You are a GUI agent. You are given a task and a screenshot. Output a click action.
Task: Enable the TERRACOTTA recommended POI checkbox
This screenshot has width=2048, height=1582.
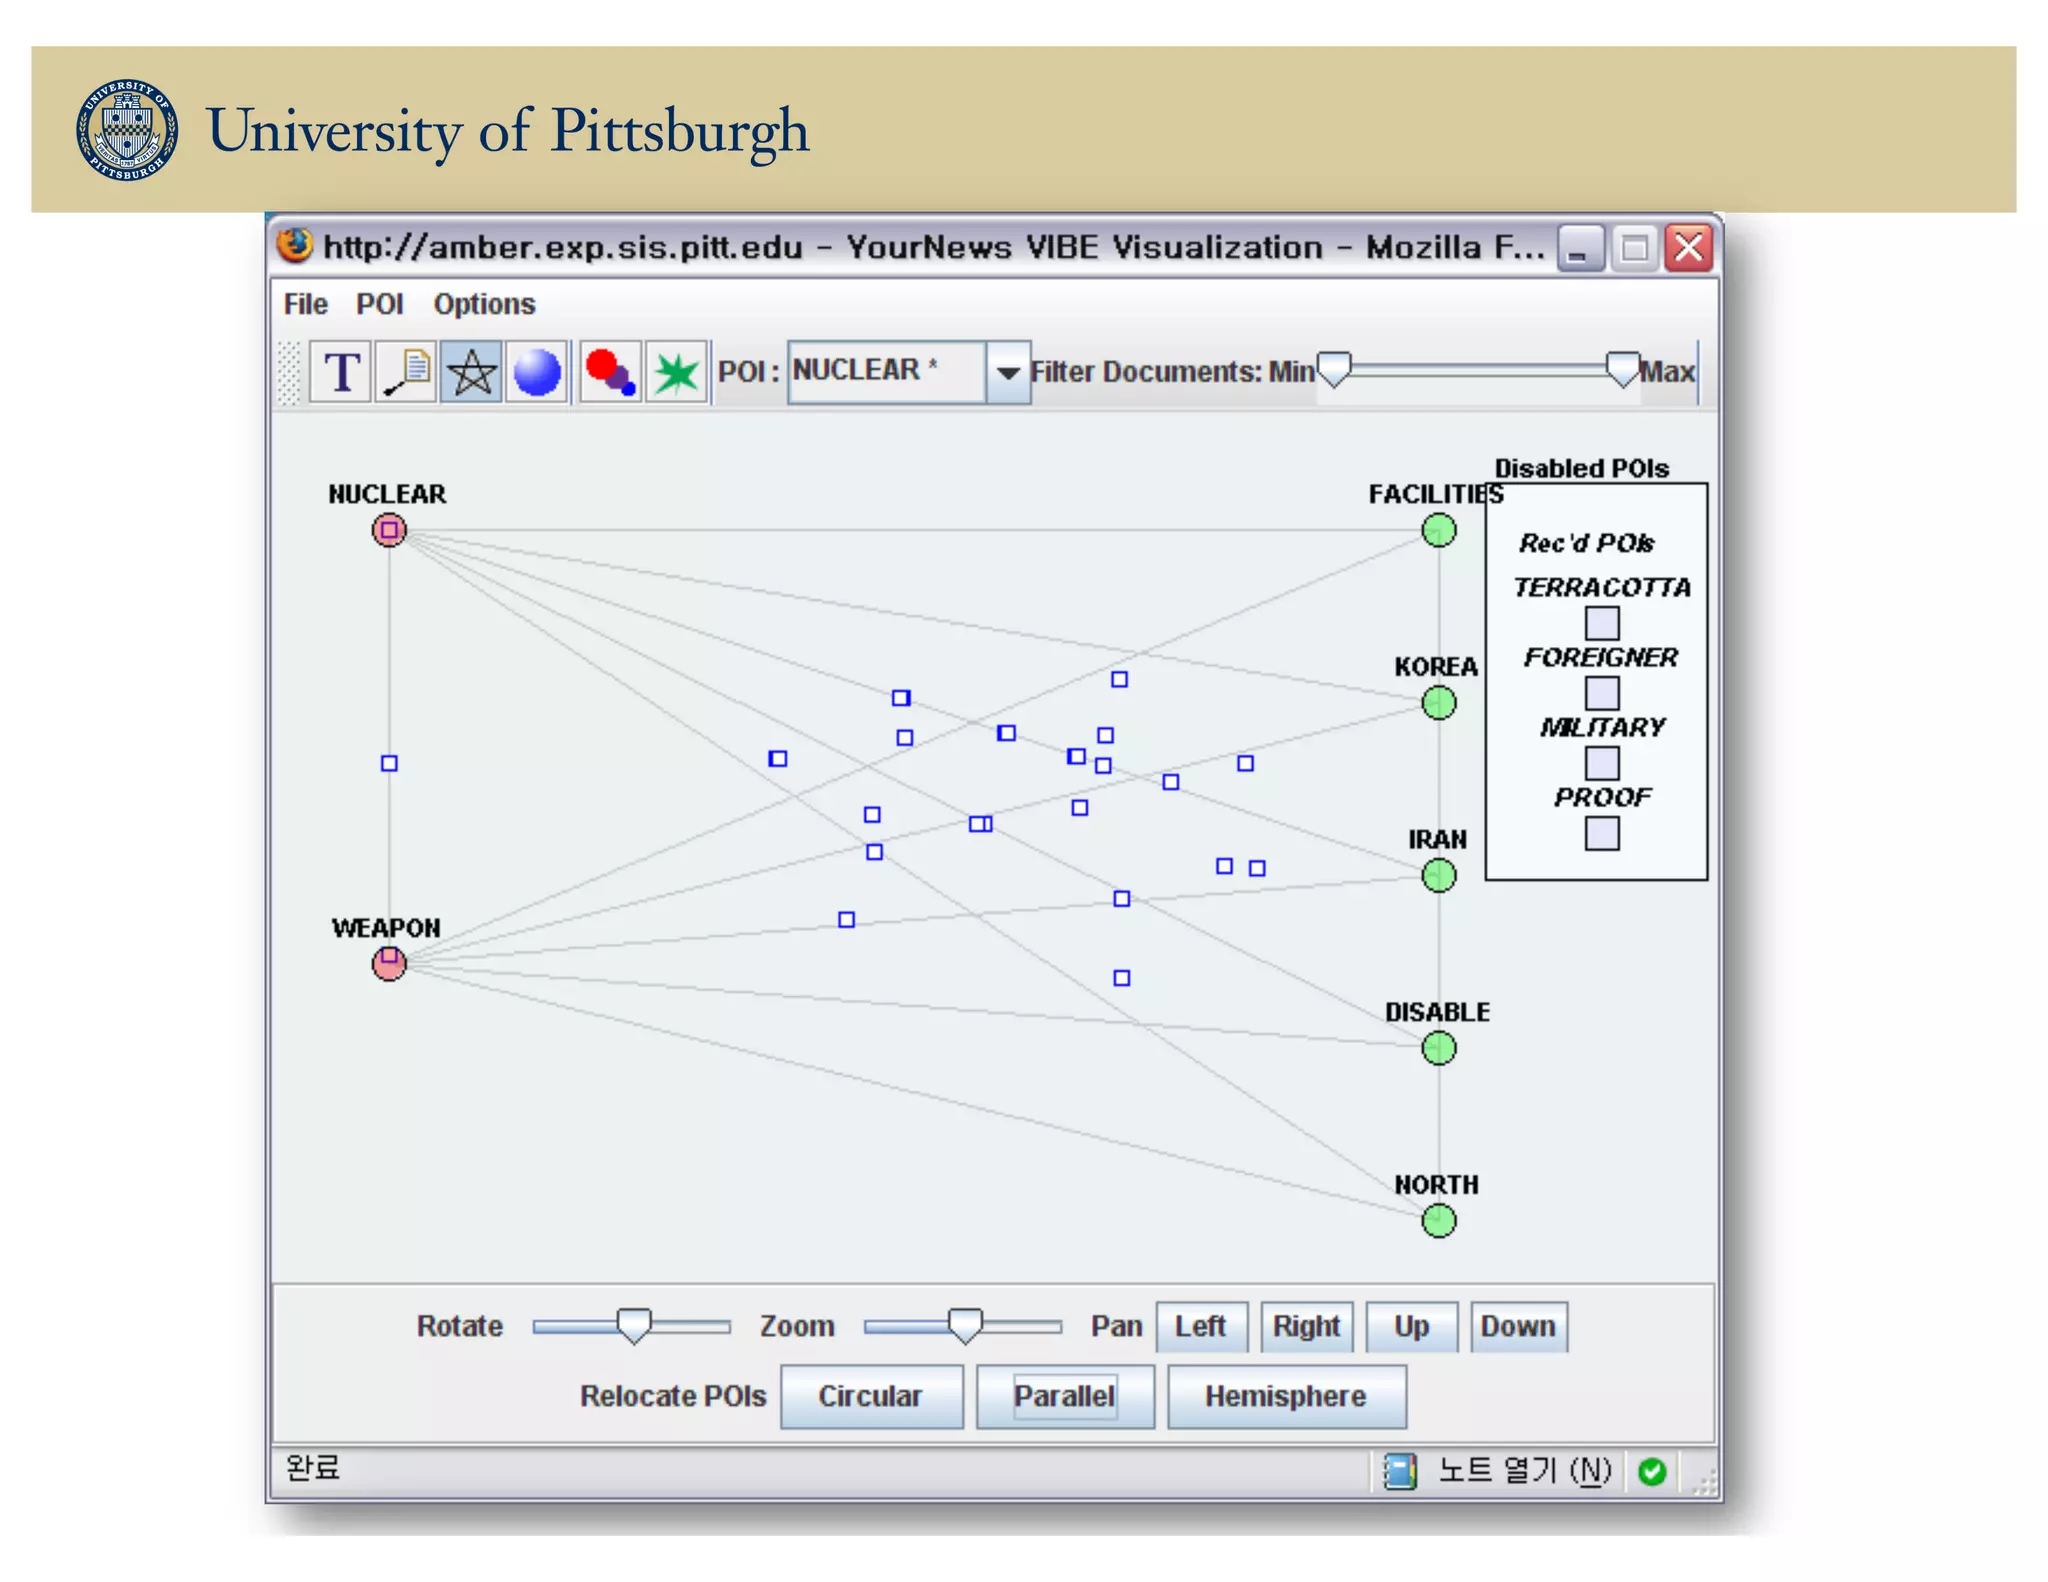pyautogui.click(x=1601, y=623)
